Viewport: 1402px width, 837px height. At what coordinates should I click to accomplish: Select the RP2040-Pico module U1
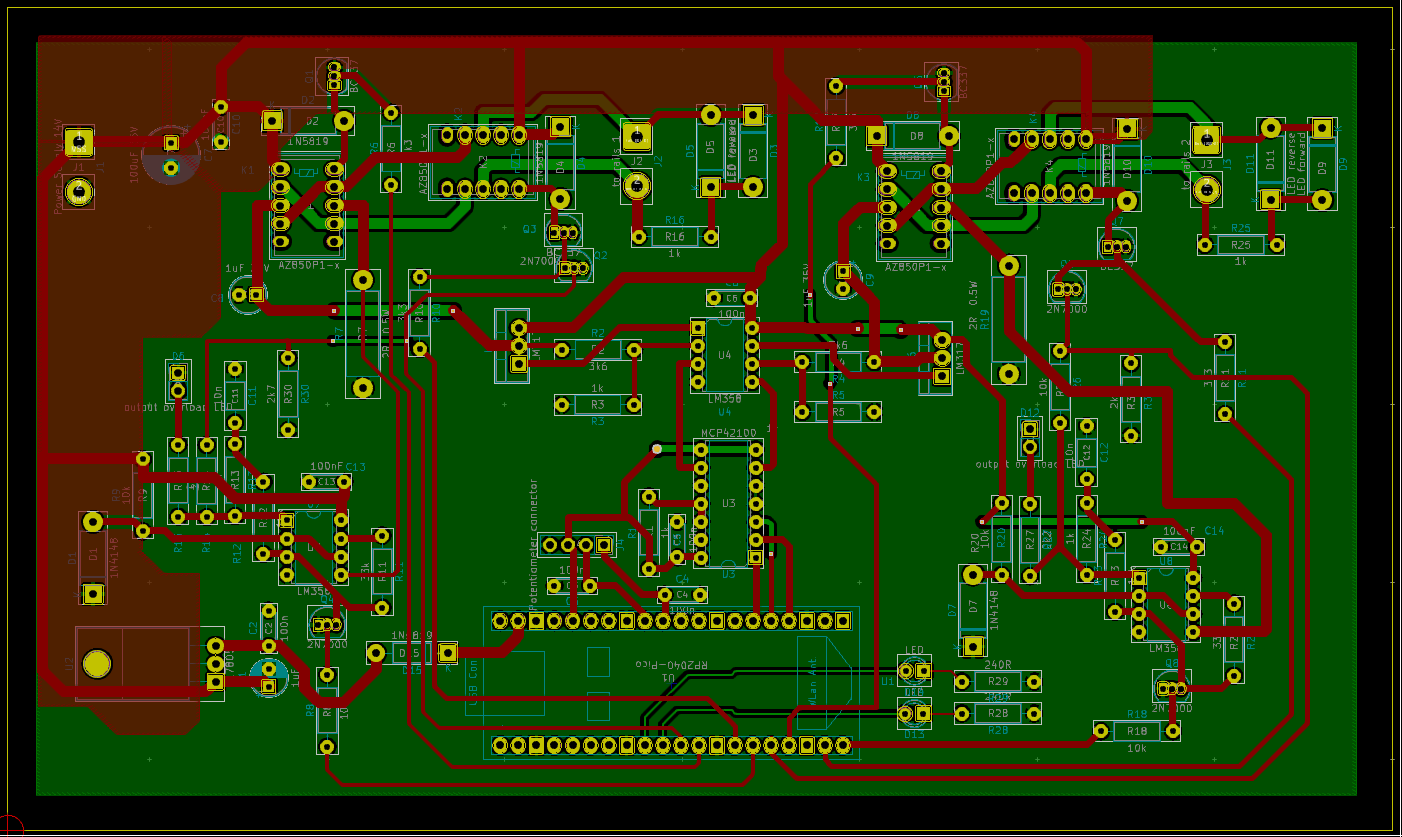pyautogui.click(x=671, y=682)
